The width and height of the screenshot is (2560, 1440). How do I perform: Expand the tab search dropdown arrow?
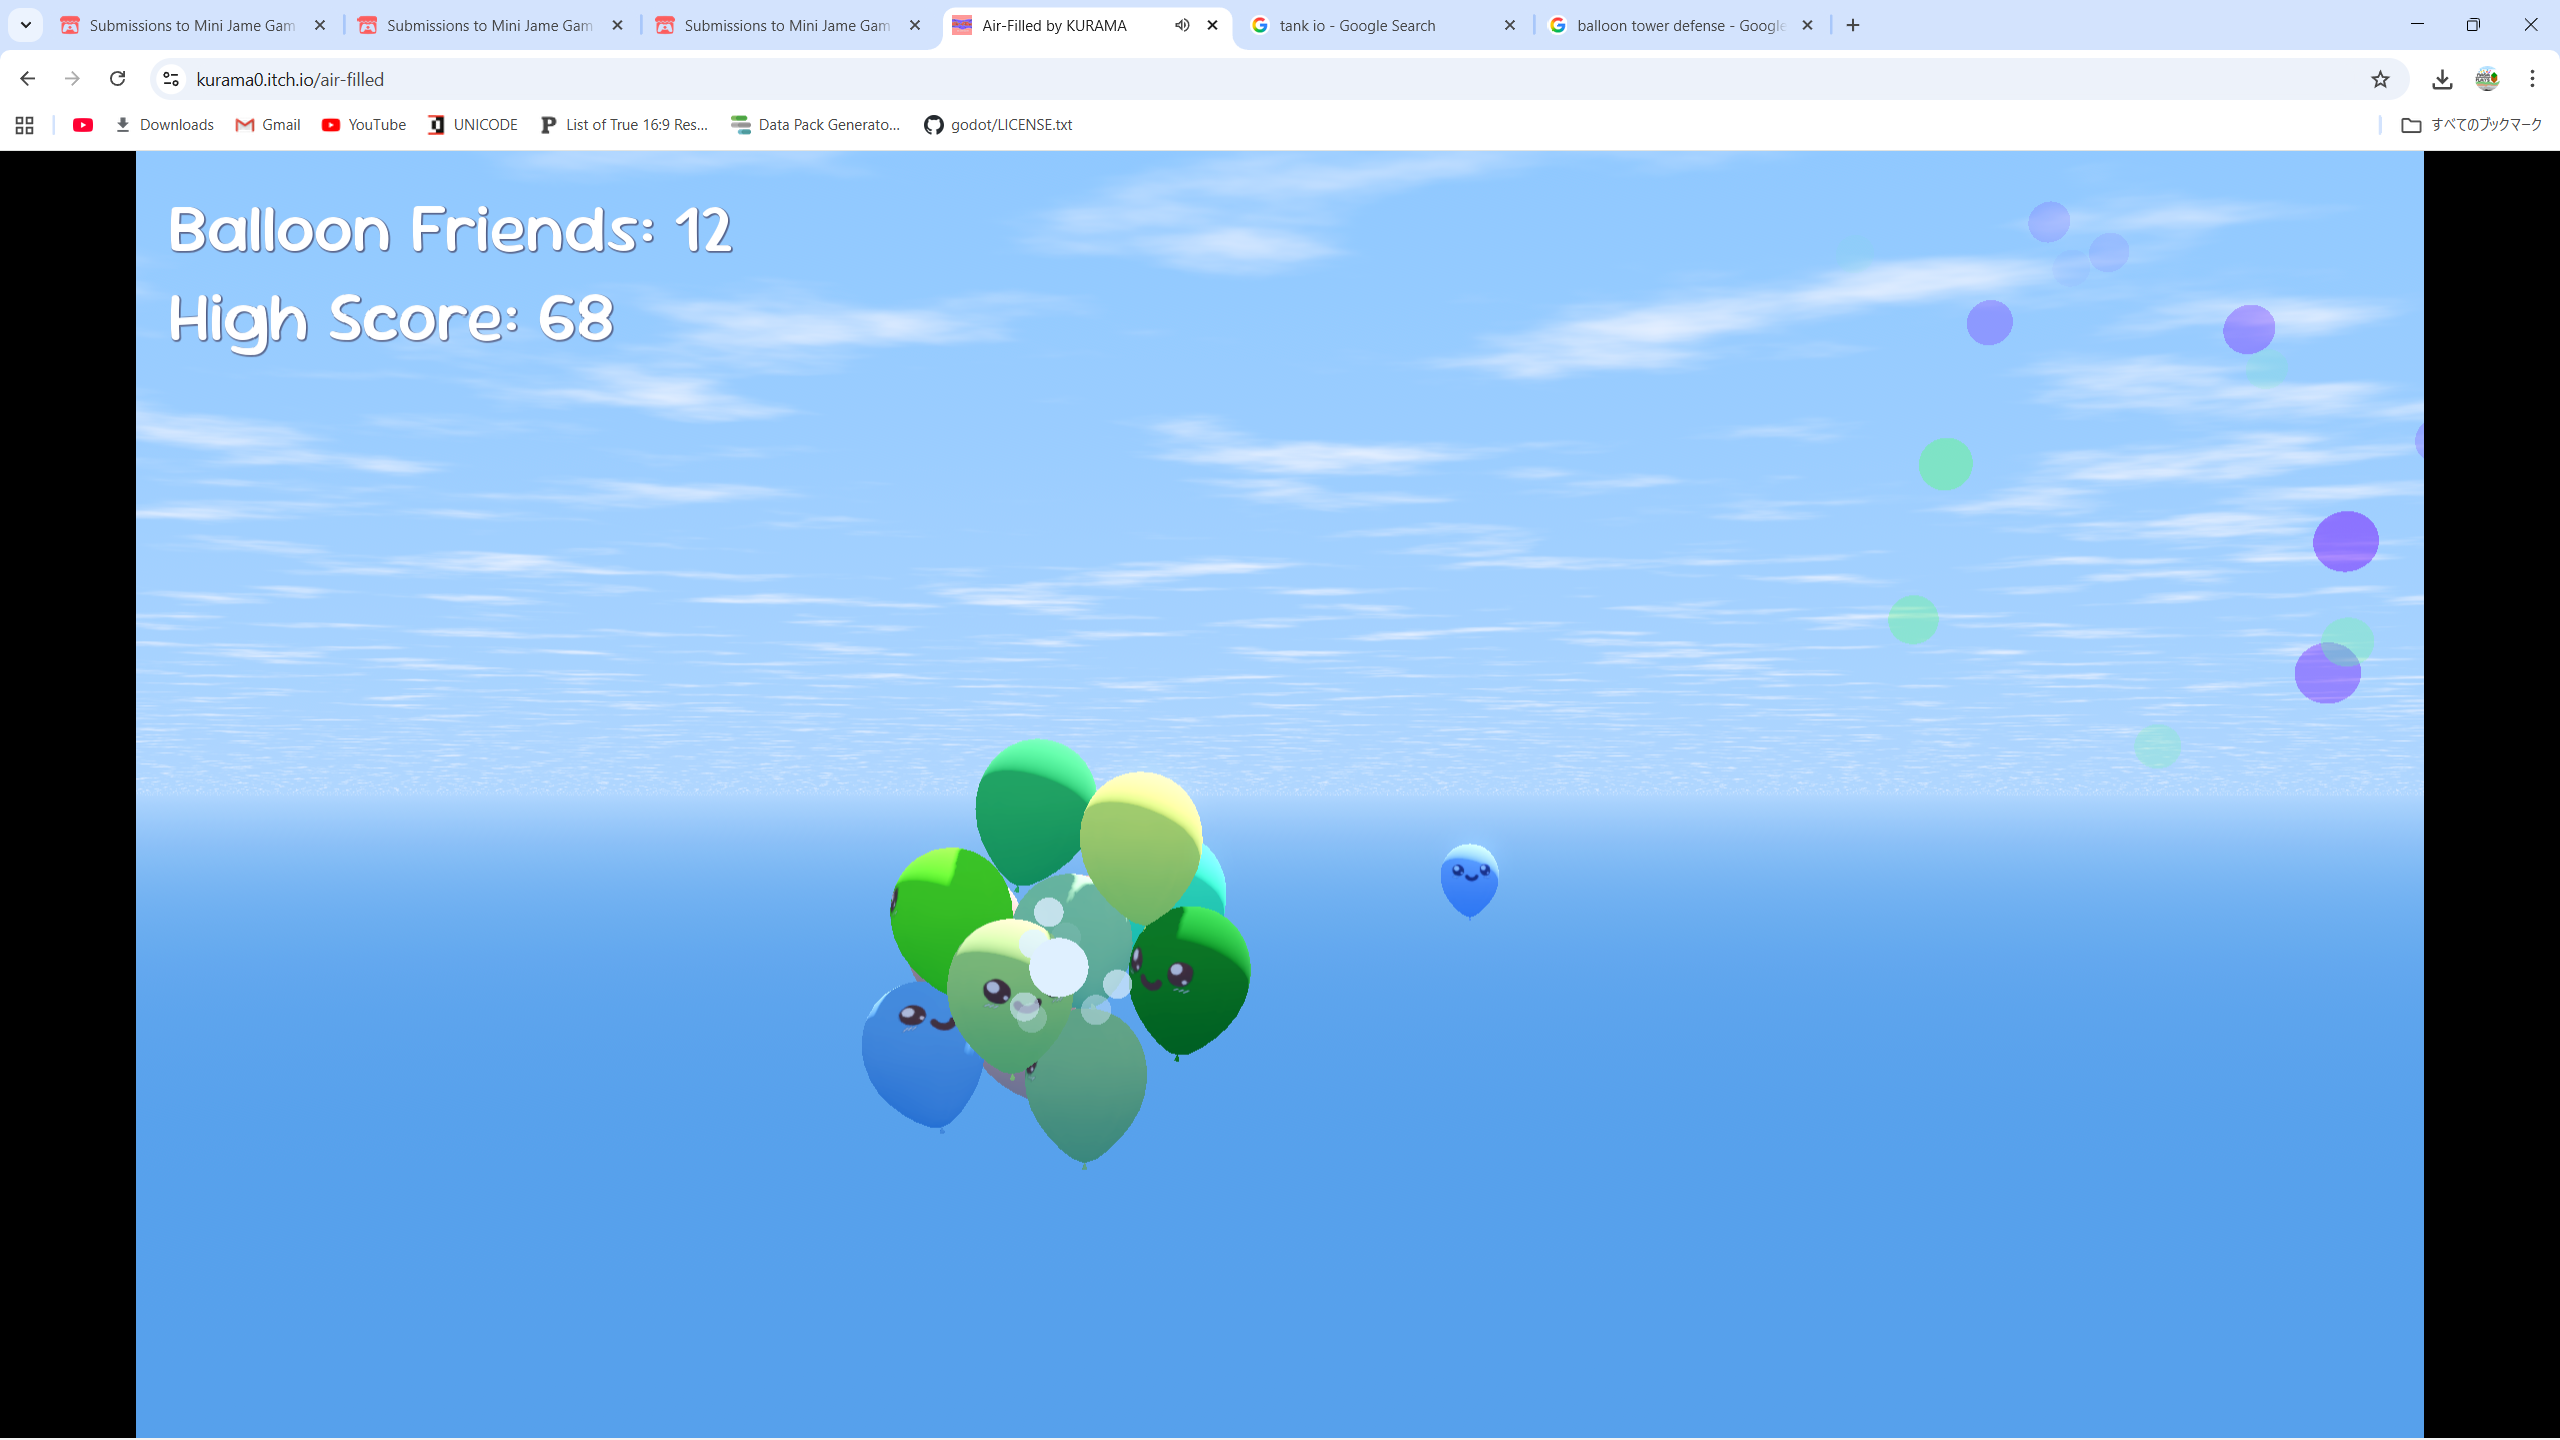tap(26, 25)
